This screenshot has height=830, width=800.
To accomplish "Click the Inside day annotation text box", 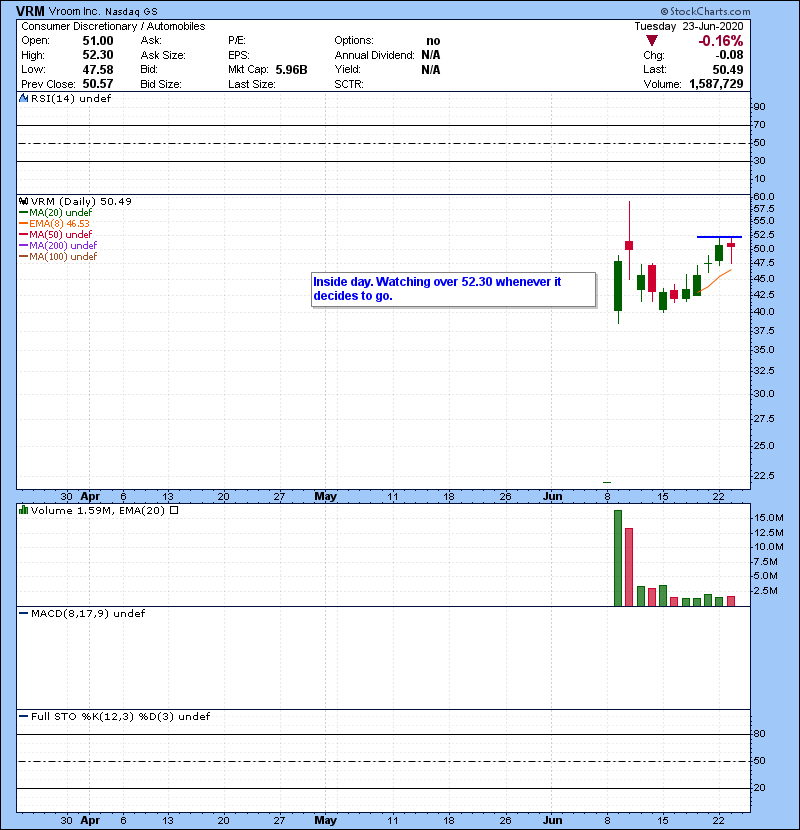I will click(x=453, y=289).
